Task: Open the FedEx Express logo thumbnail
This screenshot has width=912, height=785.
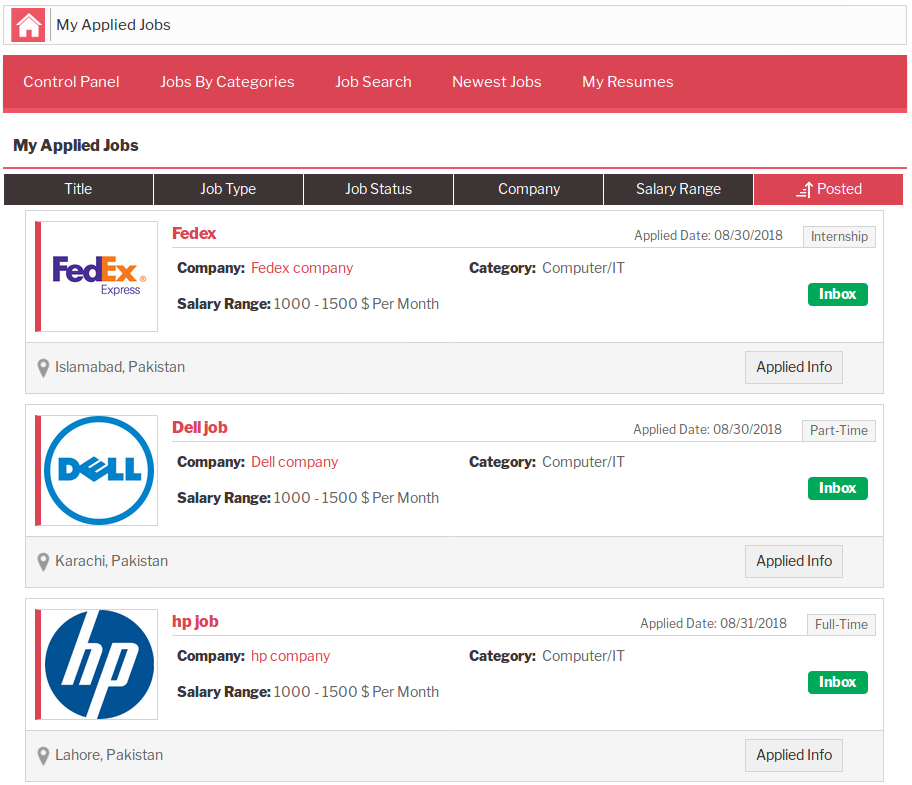Action: (97, 276)
